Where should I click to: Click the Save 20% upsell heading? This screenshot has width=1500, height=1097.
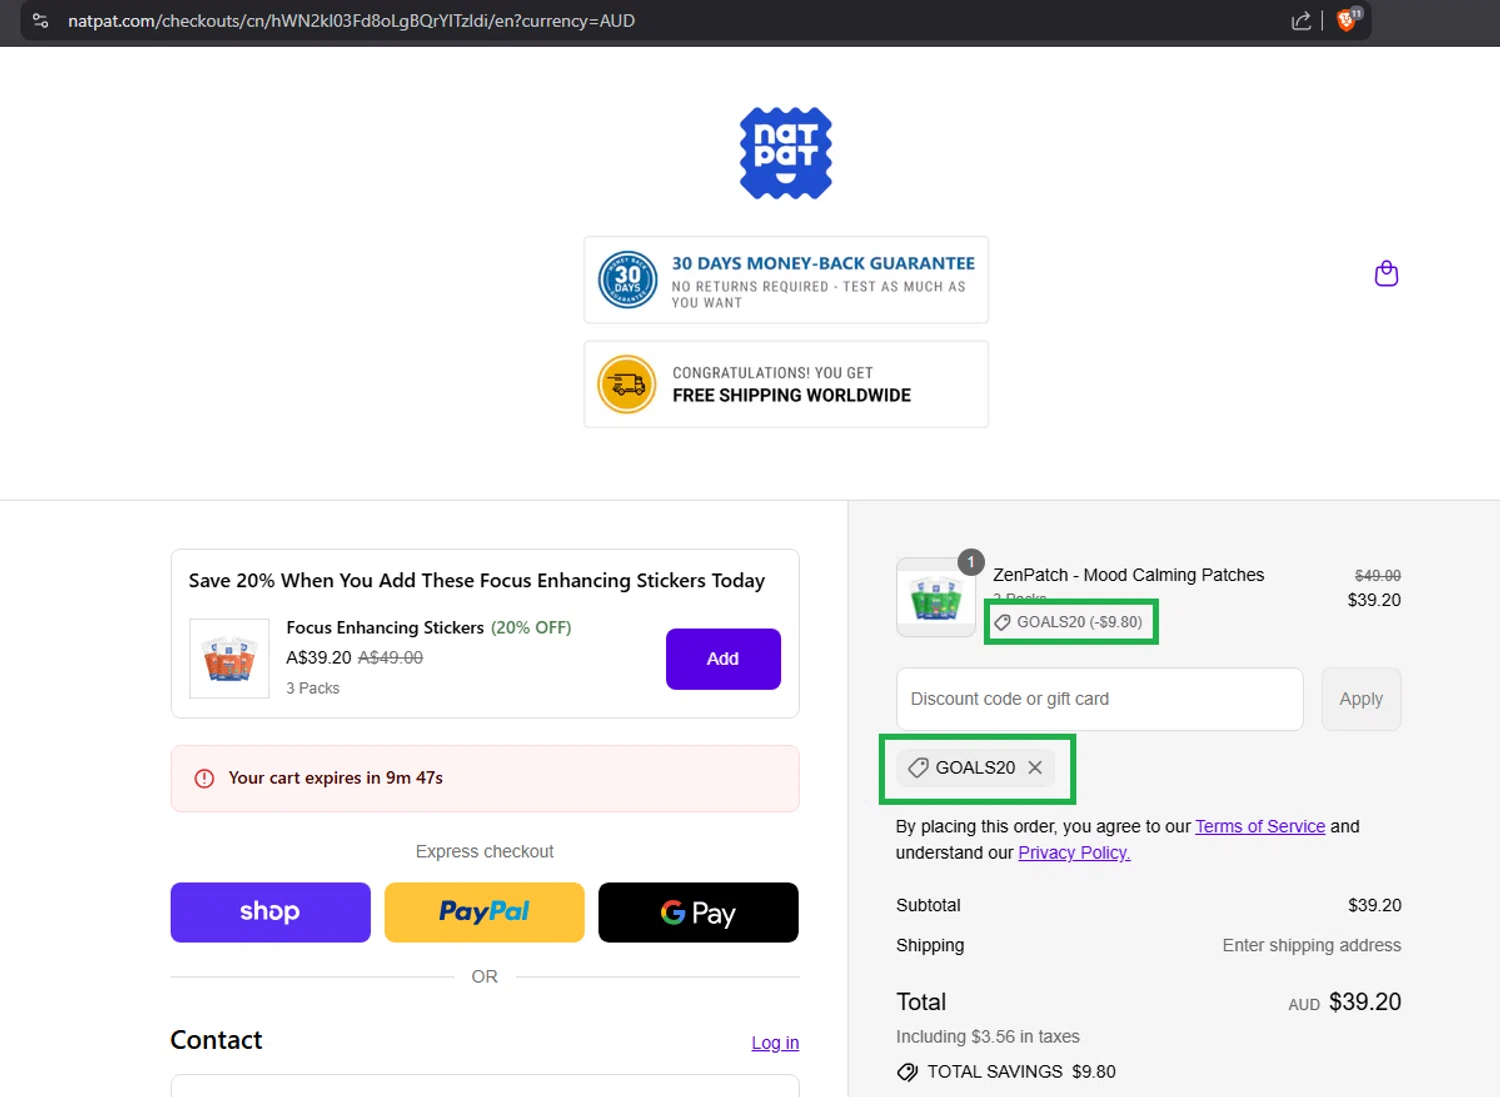477,580
